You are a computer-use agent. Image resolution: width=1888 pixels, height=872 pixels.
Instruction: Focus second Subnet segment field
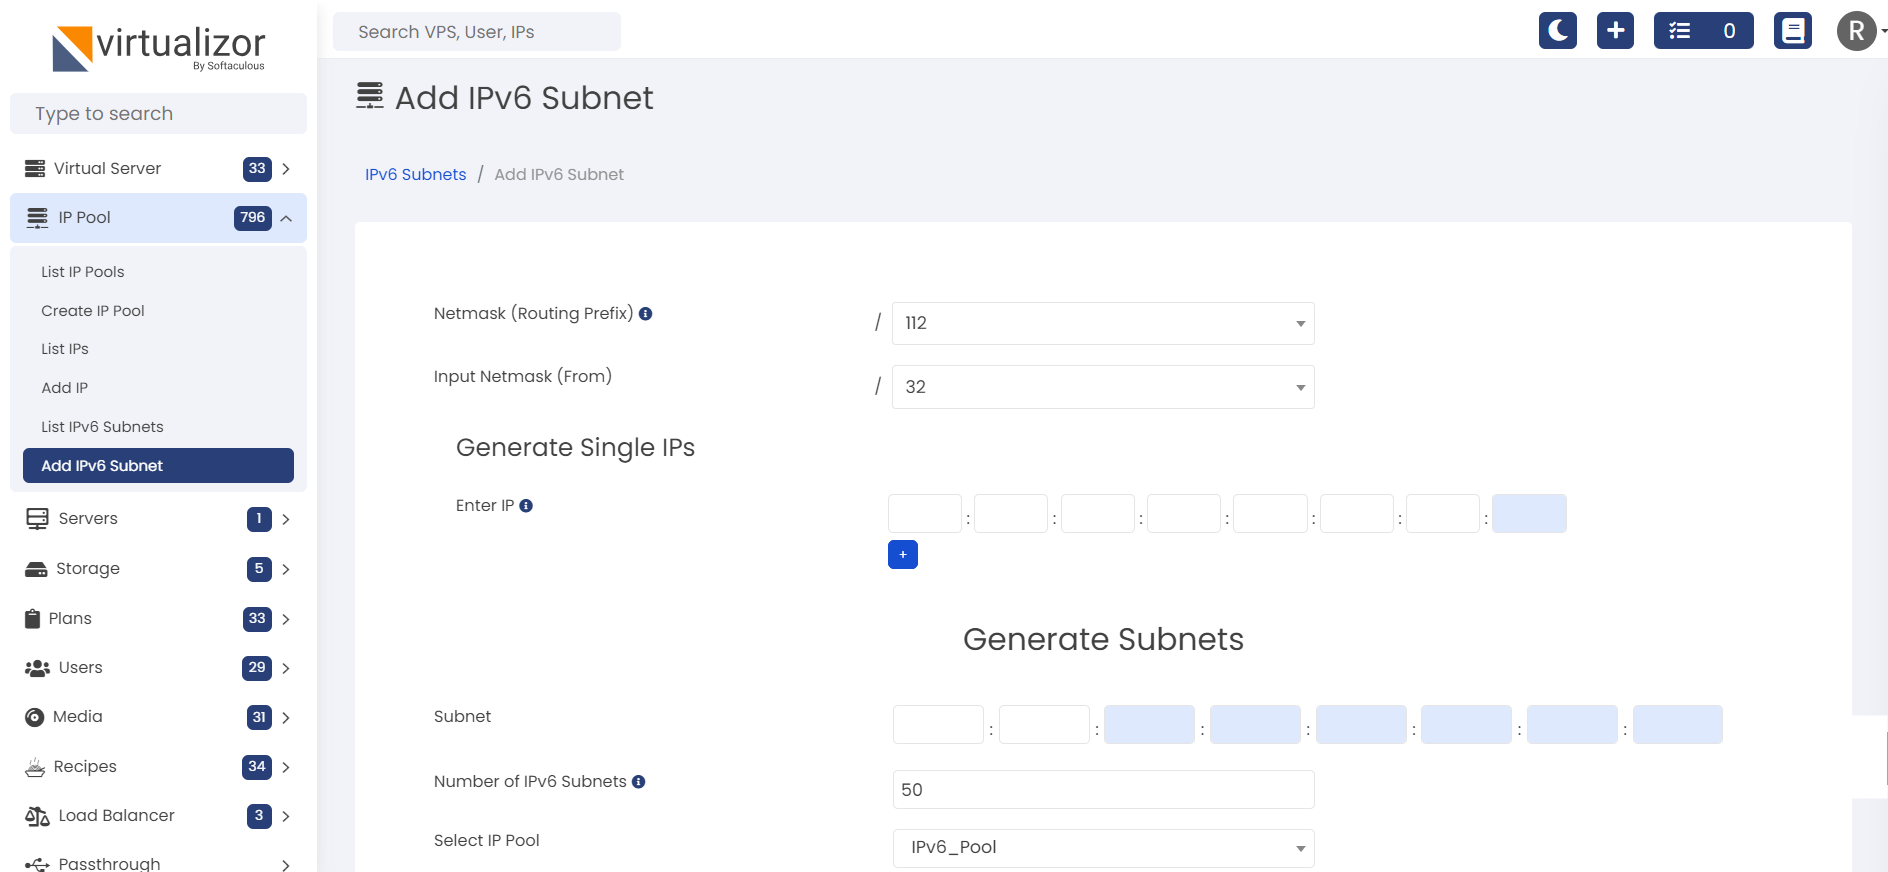tap(1044, 725)
